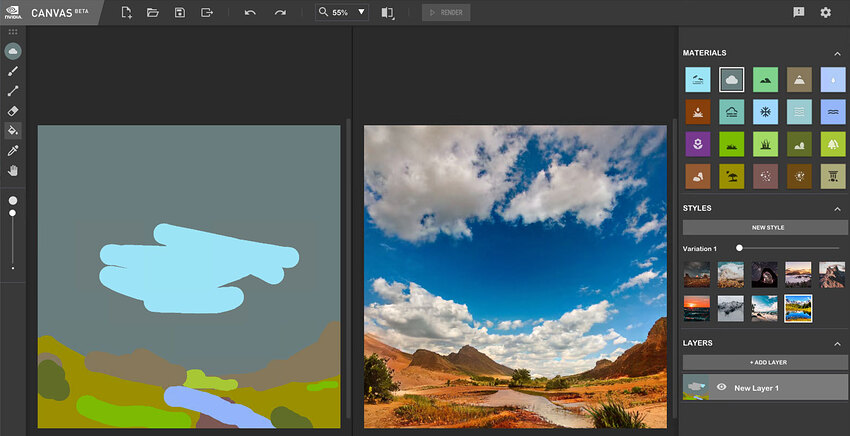Click the Undo arrow in top toolbar

(x=250, y=12)
